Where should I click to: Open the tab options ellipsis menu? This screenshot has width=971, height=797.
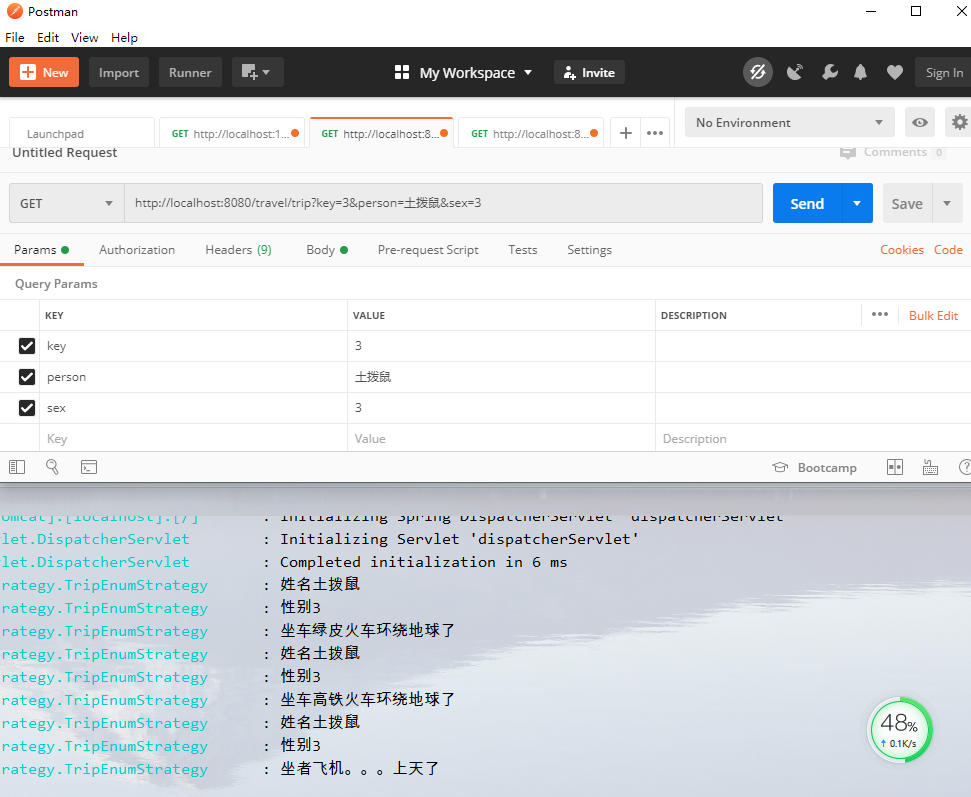tap(655, 133)
